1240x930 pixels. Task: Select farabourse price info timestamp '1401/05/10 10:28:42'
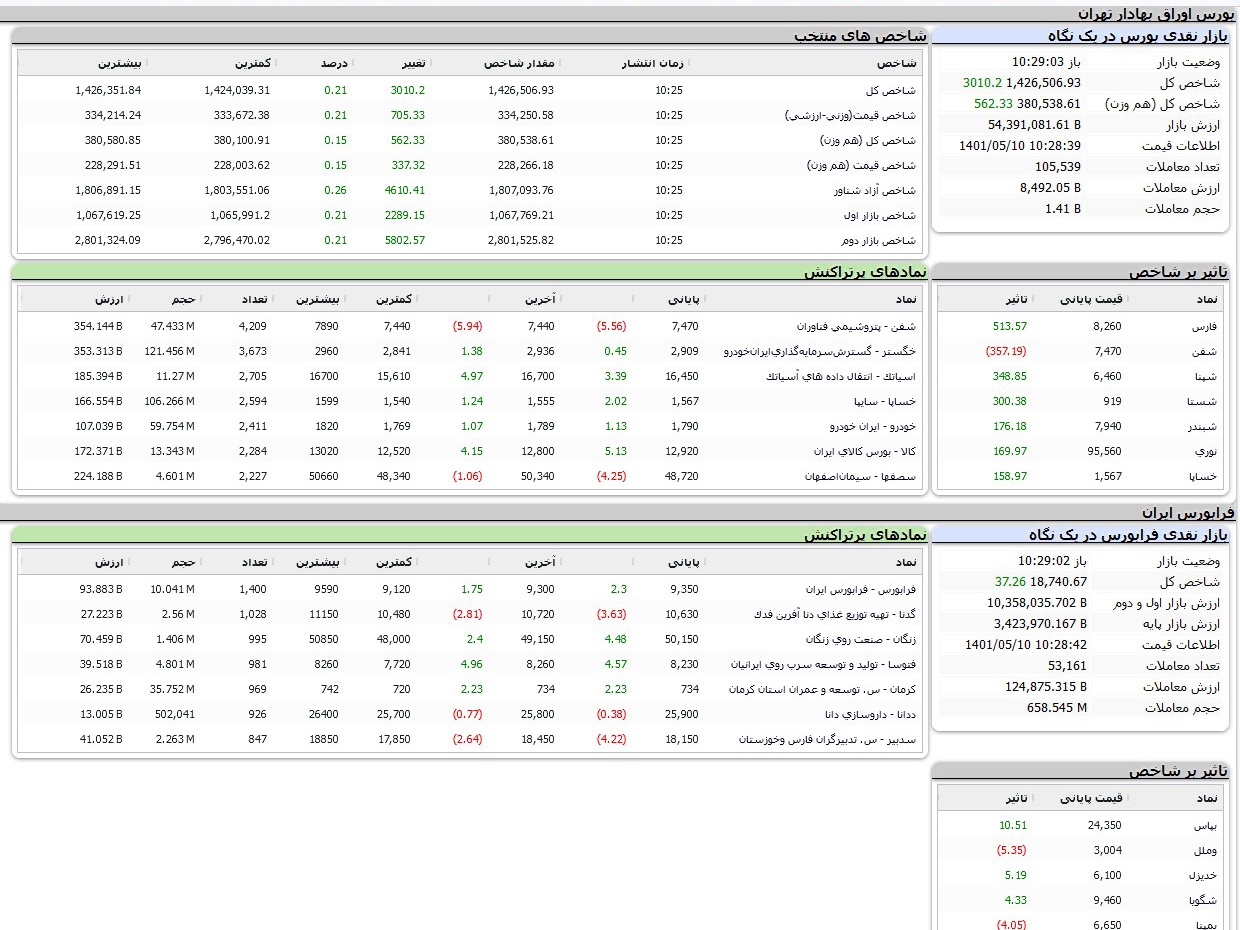(x=1026, y=645)
